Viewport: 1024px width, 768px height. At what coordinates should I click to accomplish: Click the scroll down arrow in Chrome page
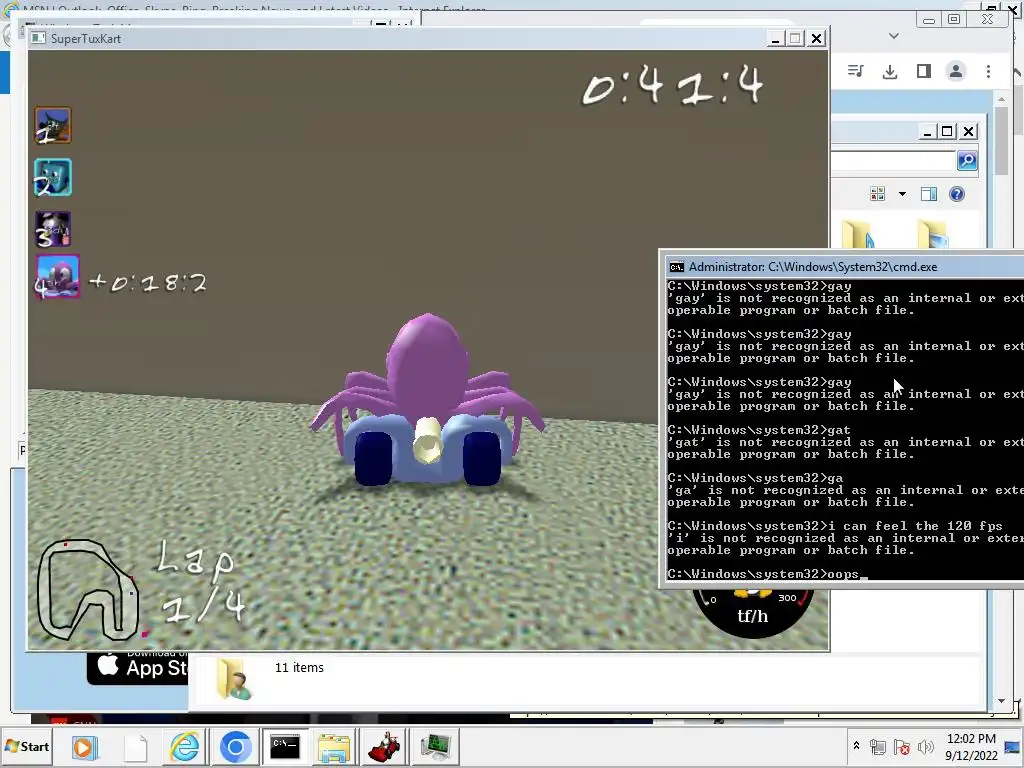click(x=1002, y=701)
